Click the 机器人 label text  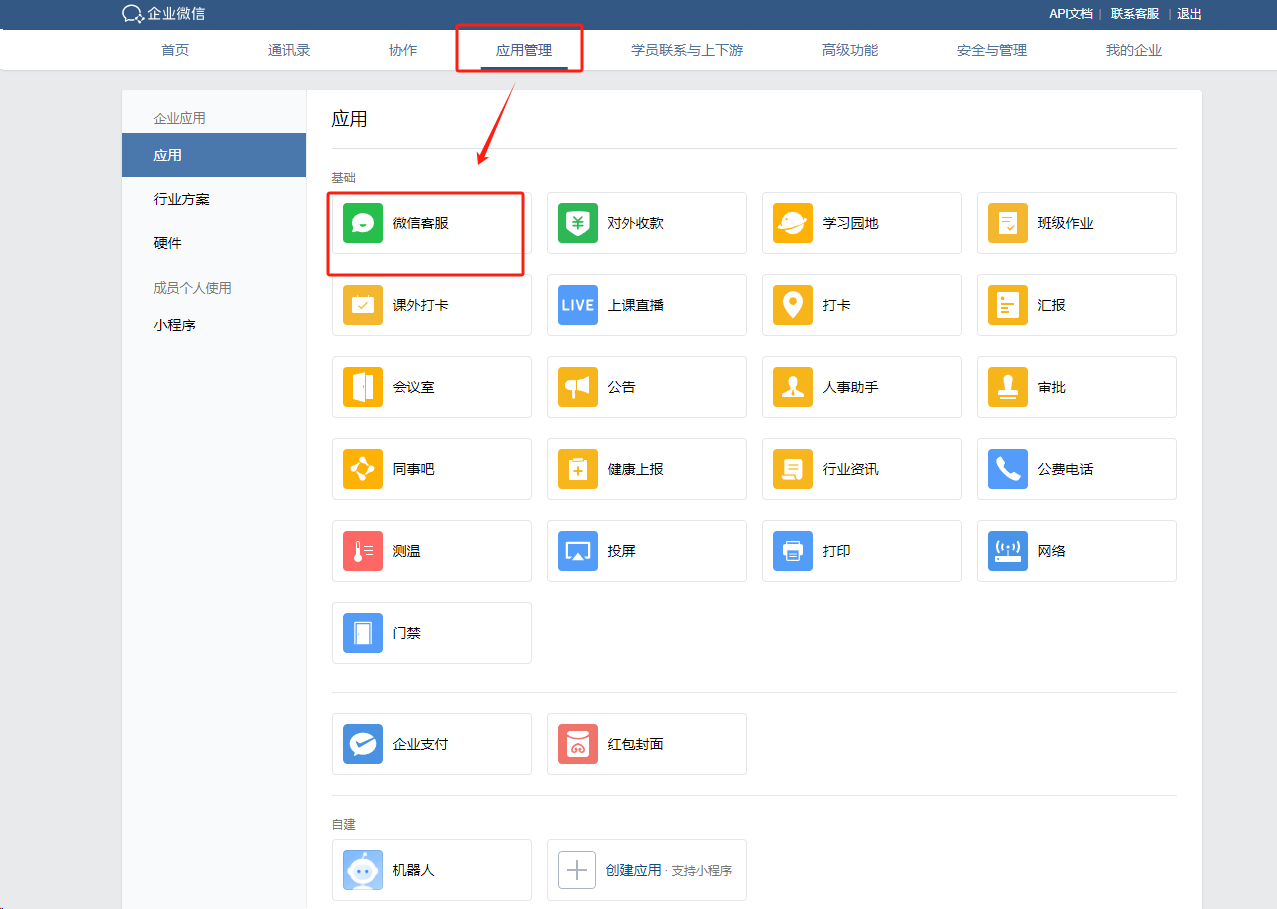tap(414, 870)
